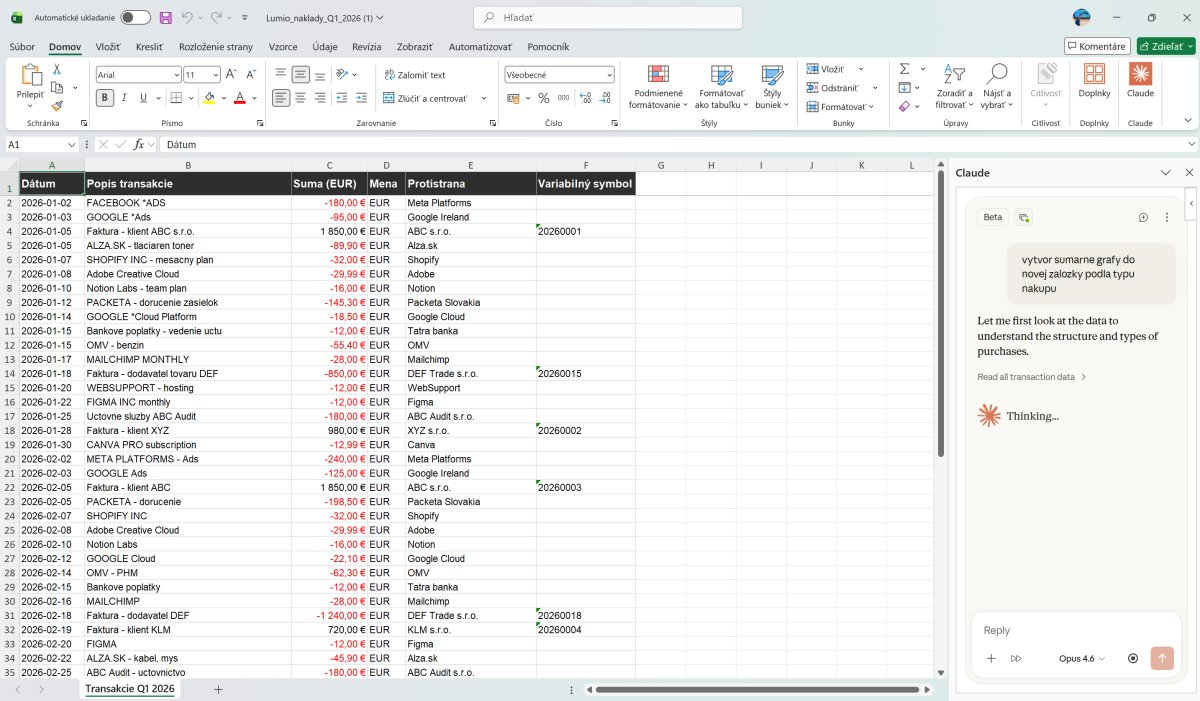Screen dimensions: 1200x701
Task: Open the Vložiť ribbon tab
Action: (108, 47)
